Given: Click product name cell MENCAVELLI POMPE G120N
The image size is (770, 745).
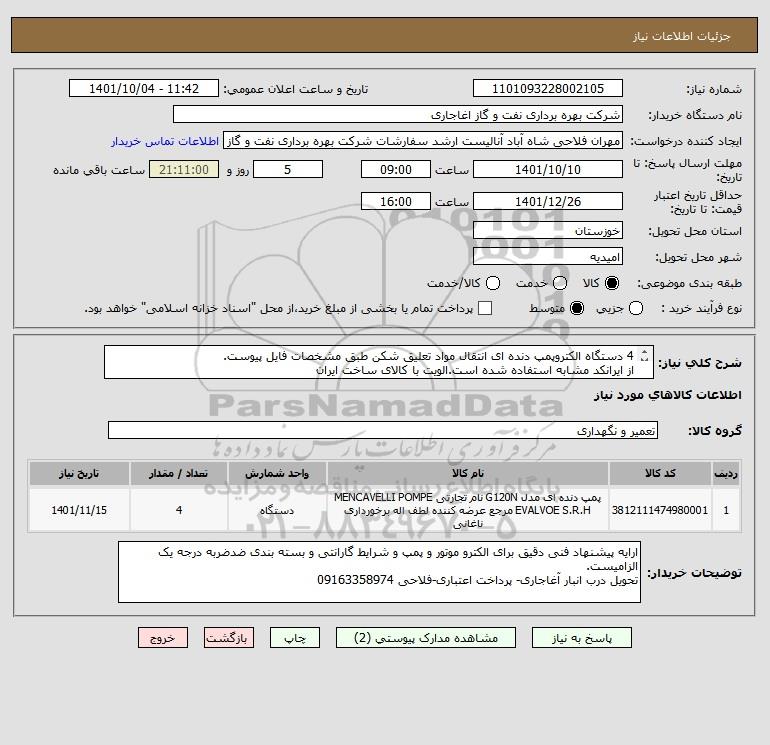Looking at the screenshot, I should [468, 510].
